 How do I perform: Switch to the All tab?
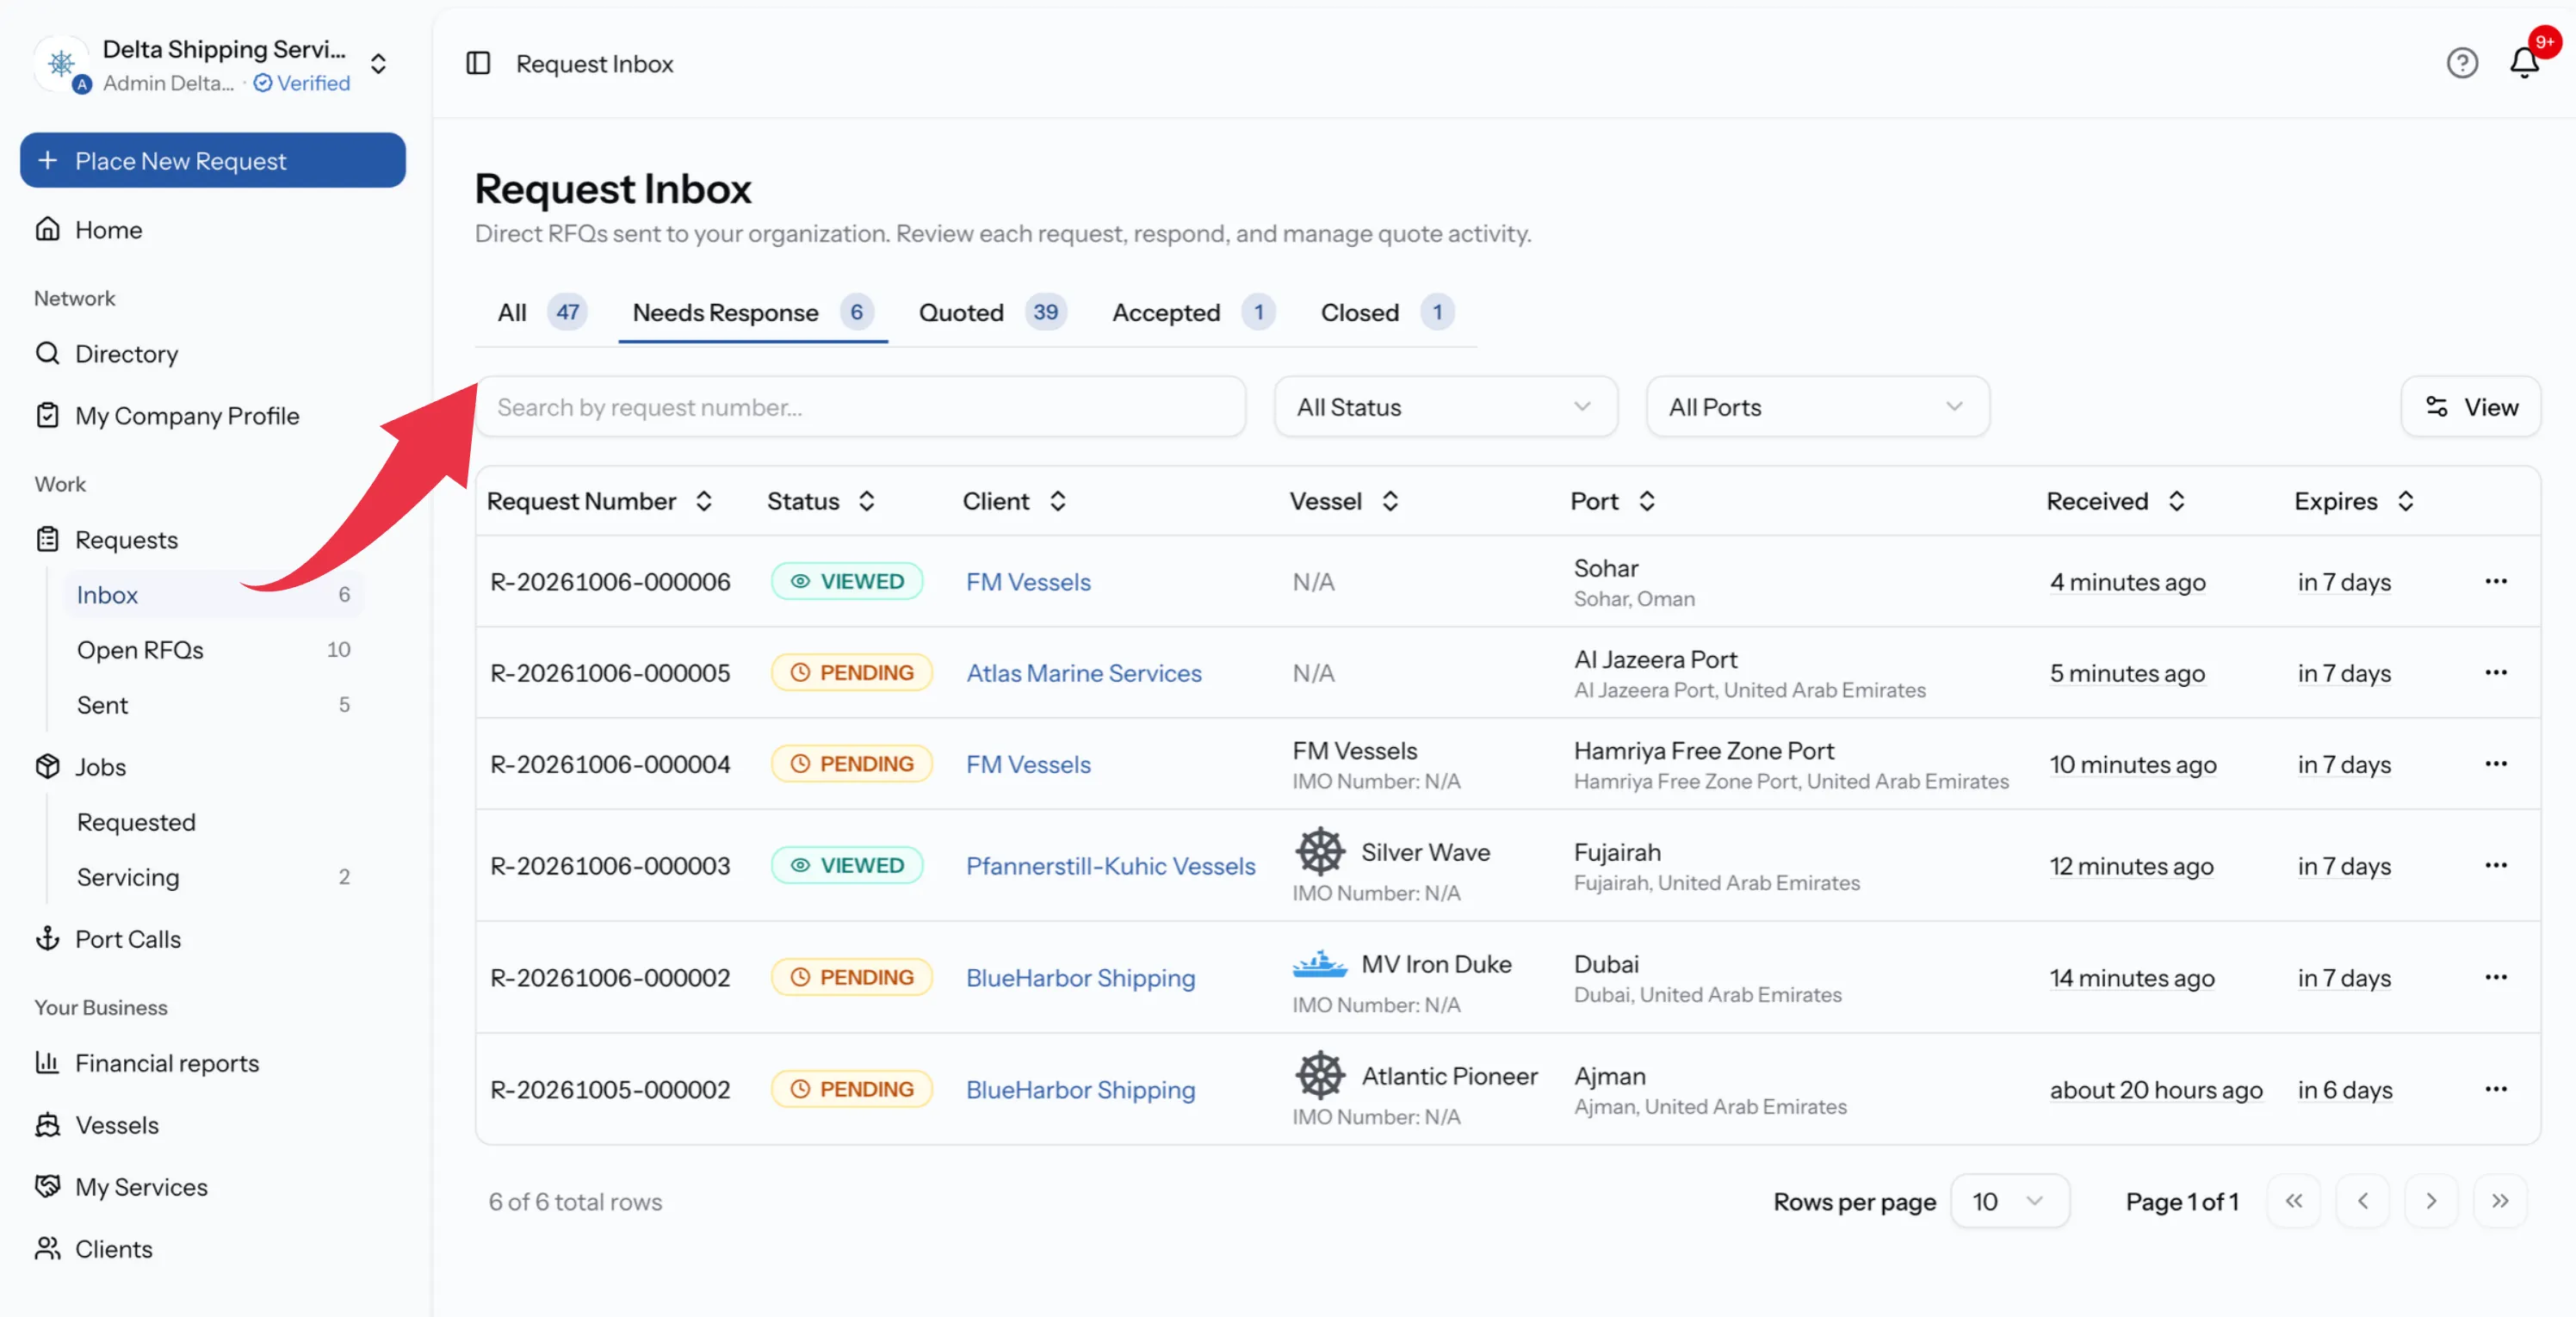click(542, 312)
